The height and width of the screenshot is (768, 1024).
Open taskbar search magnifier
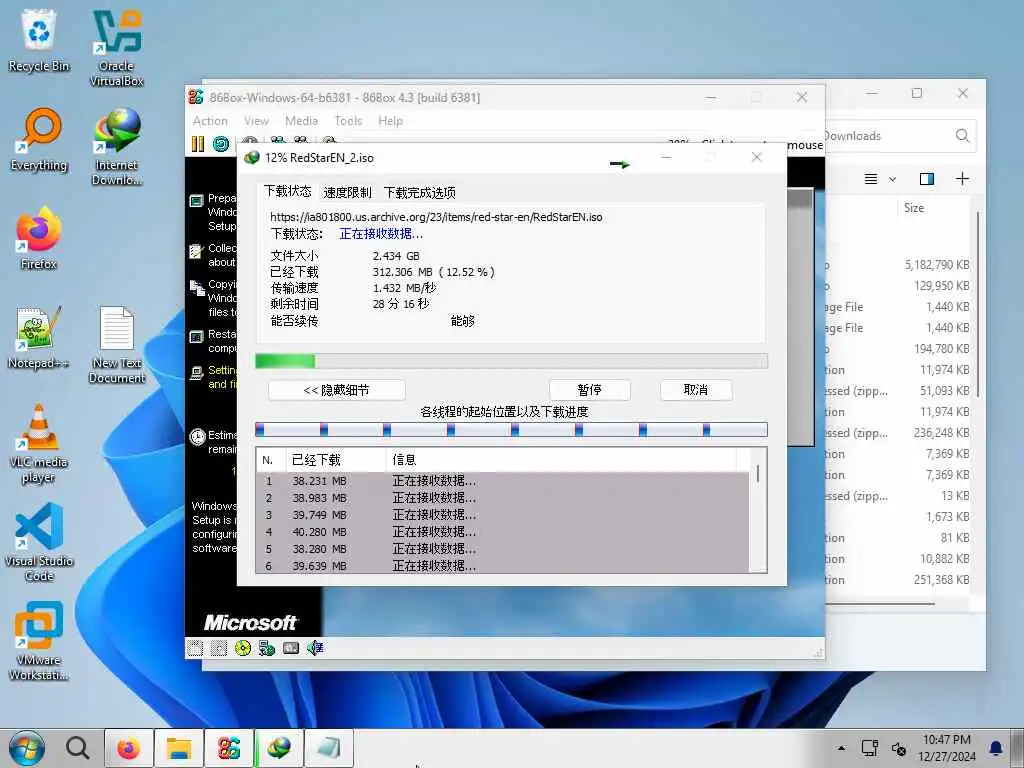tap(78, 748)
